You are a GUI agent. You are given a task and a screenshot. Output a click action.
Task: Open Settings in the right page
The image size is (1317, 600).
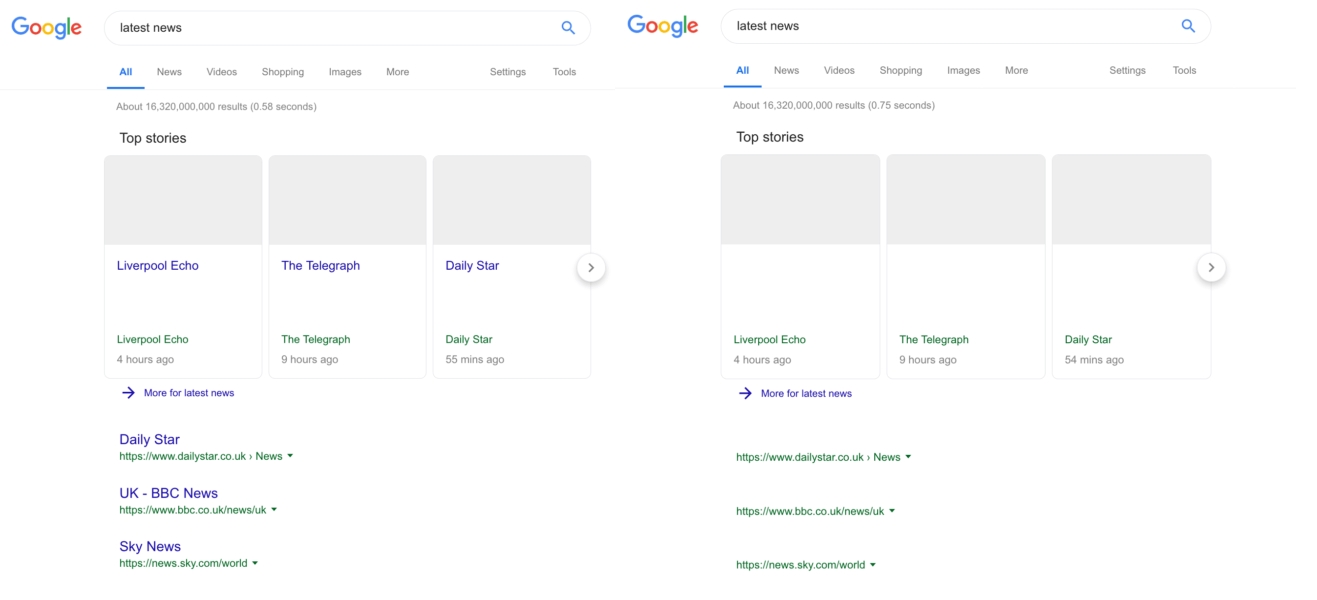(1128, 70)
